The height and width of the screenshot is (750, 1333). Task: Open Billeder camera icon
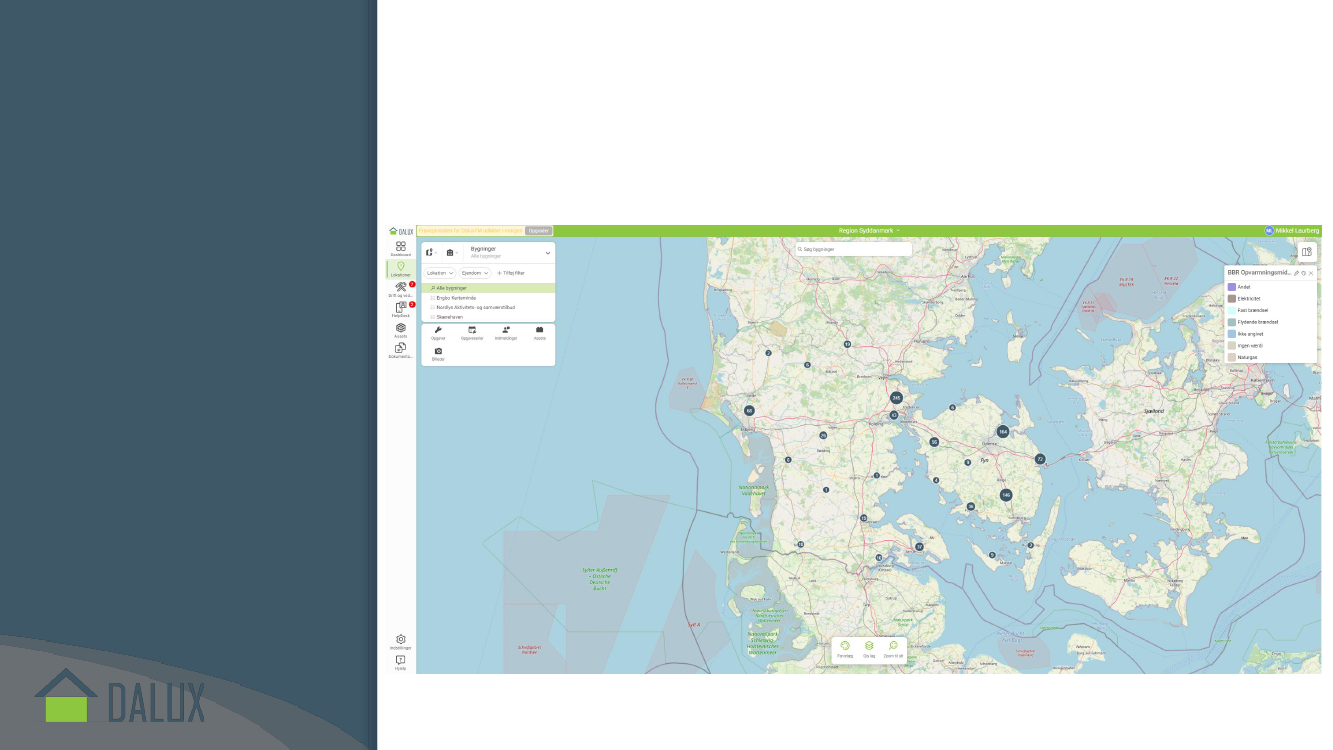[x=438, y=351]
